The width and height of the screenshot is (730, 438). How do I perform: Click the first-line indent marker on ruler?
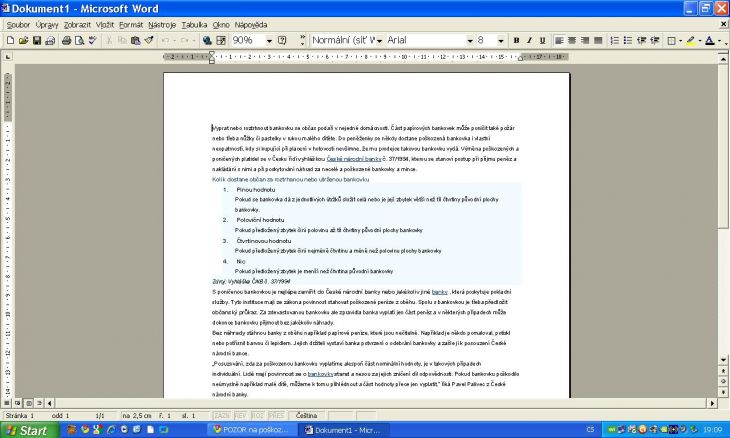[x=212, y=54]
